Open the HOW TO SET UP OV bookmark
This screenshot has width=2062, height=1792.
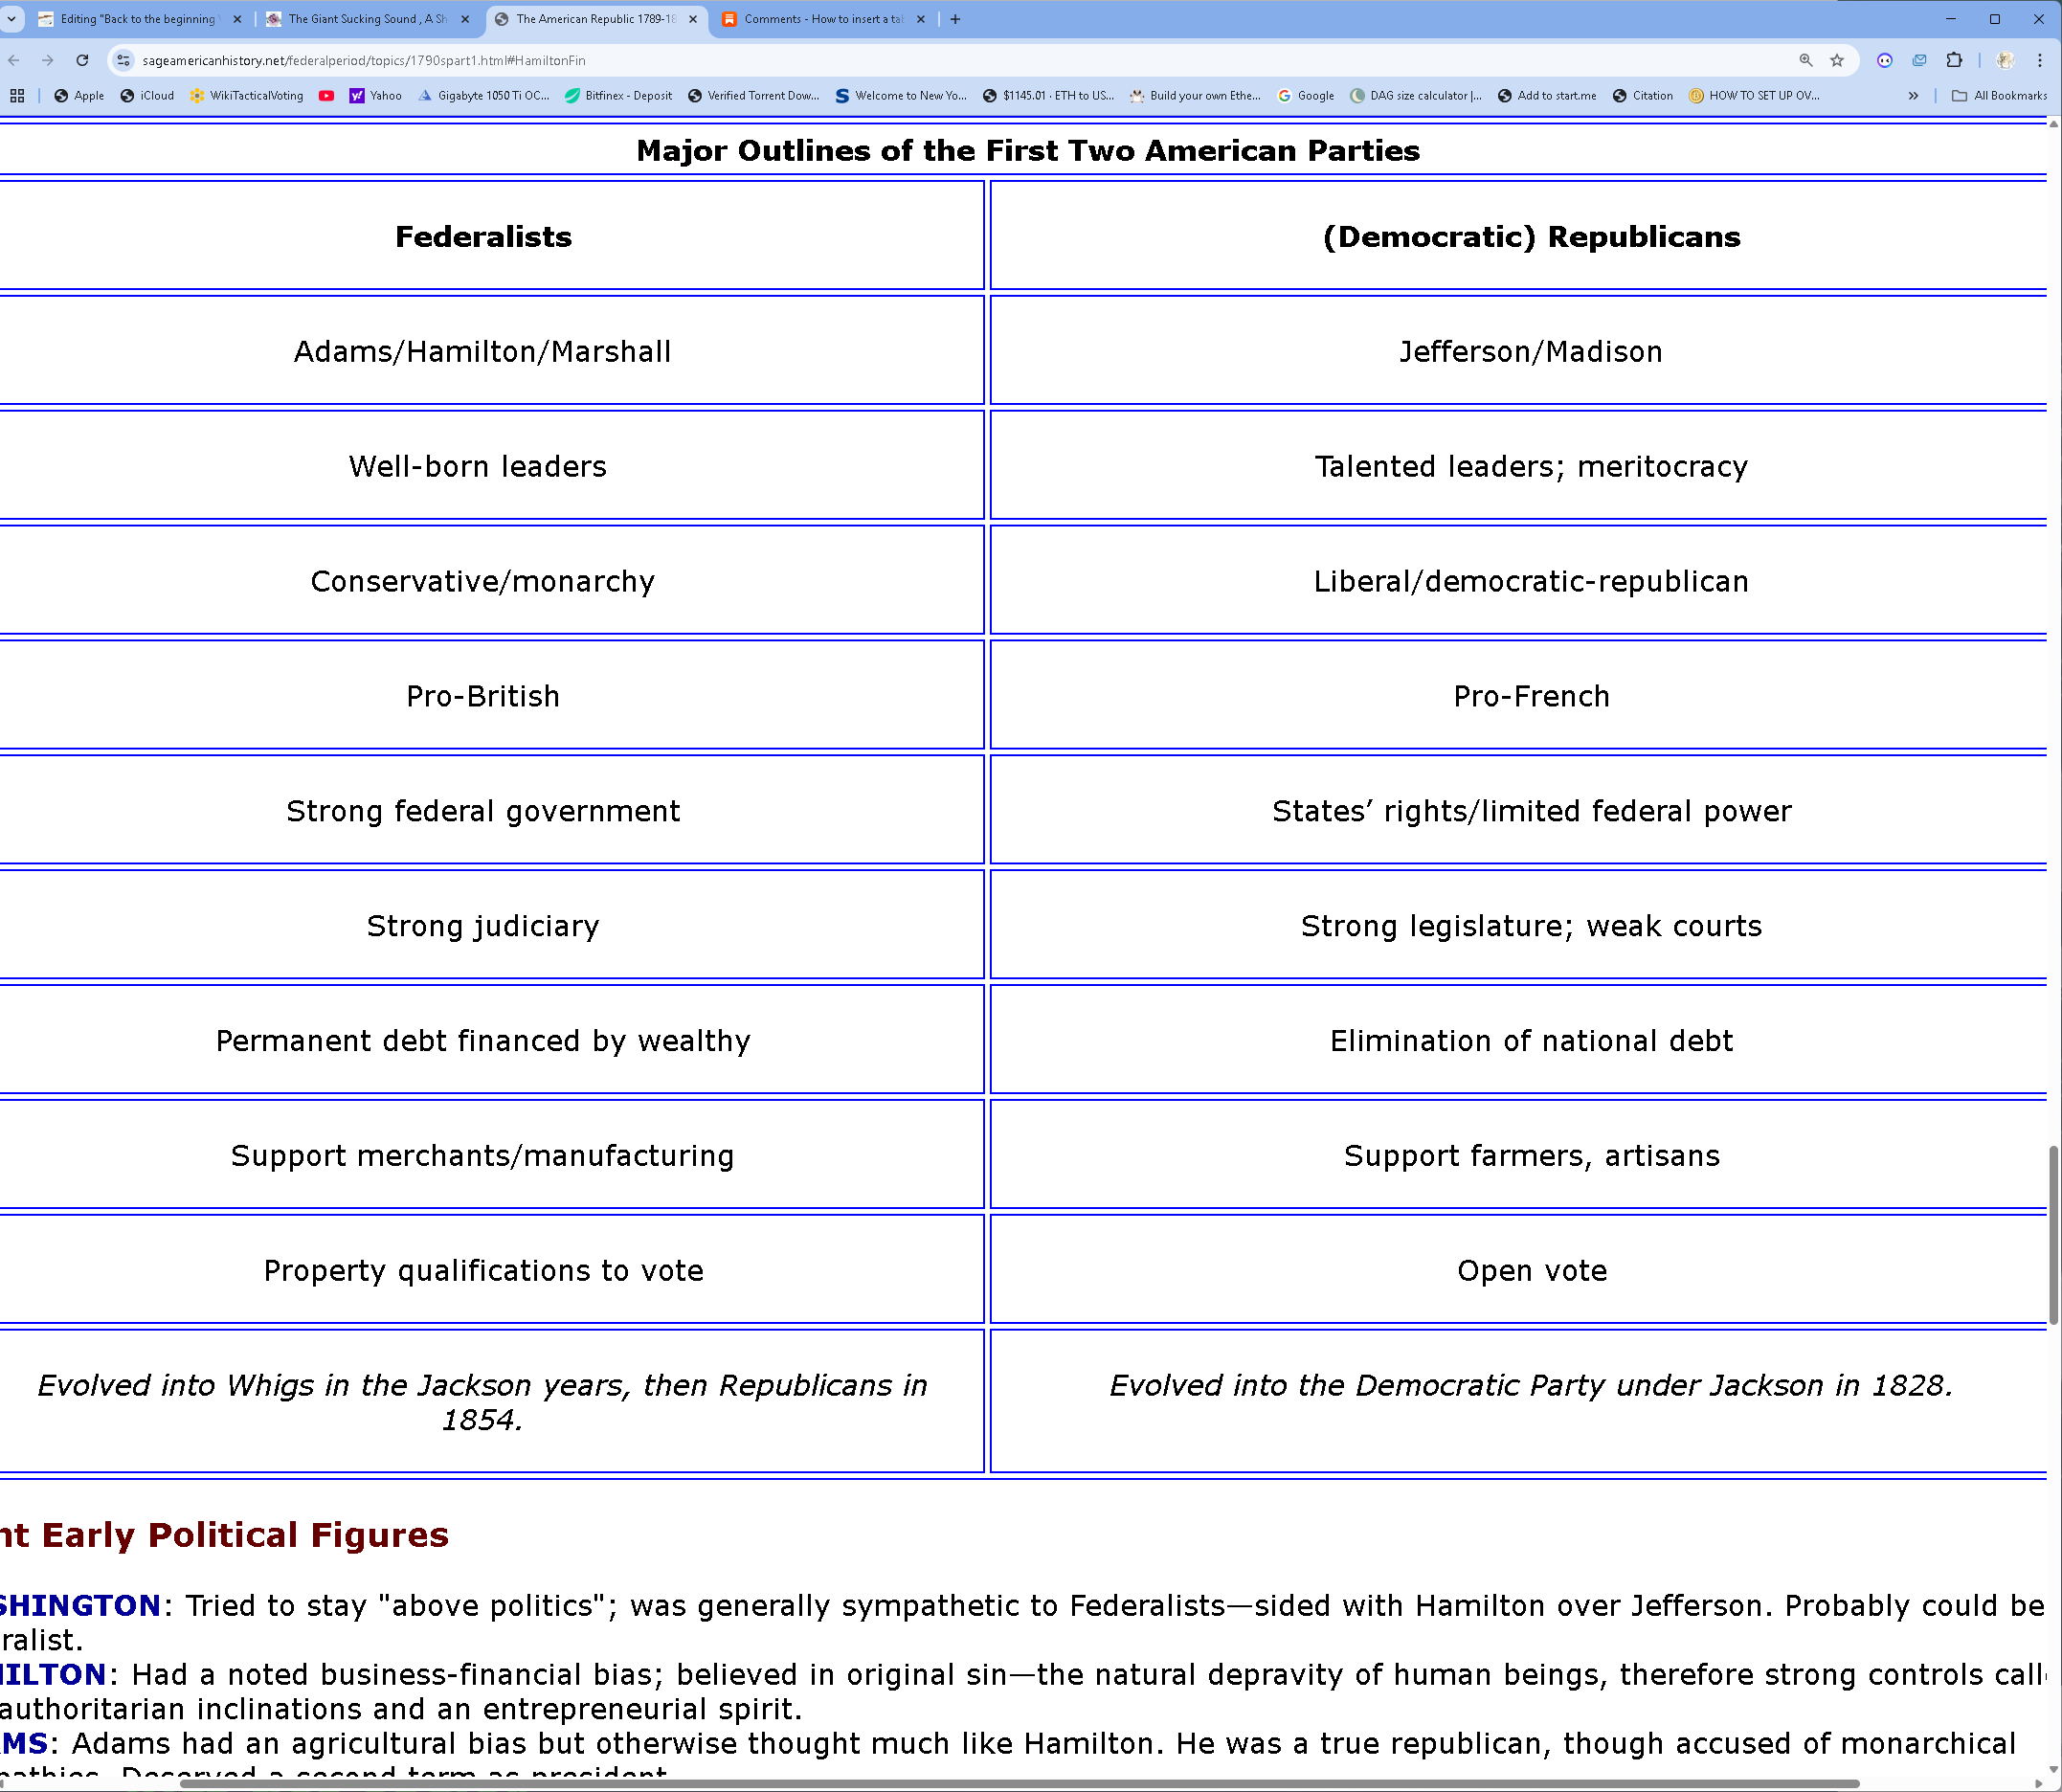tap(1754, 96)
